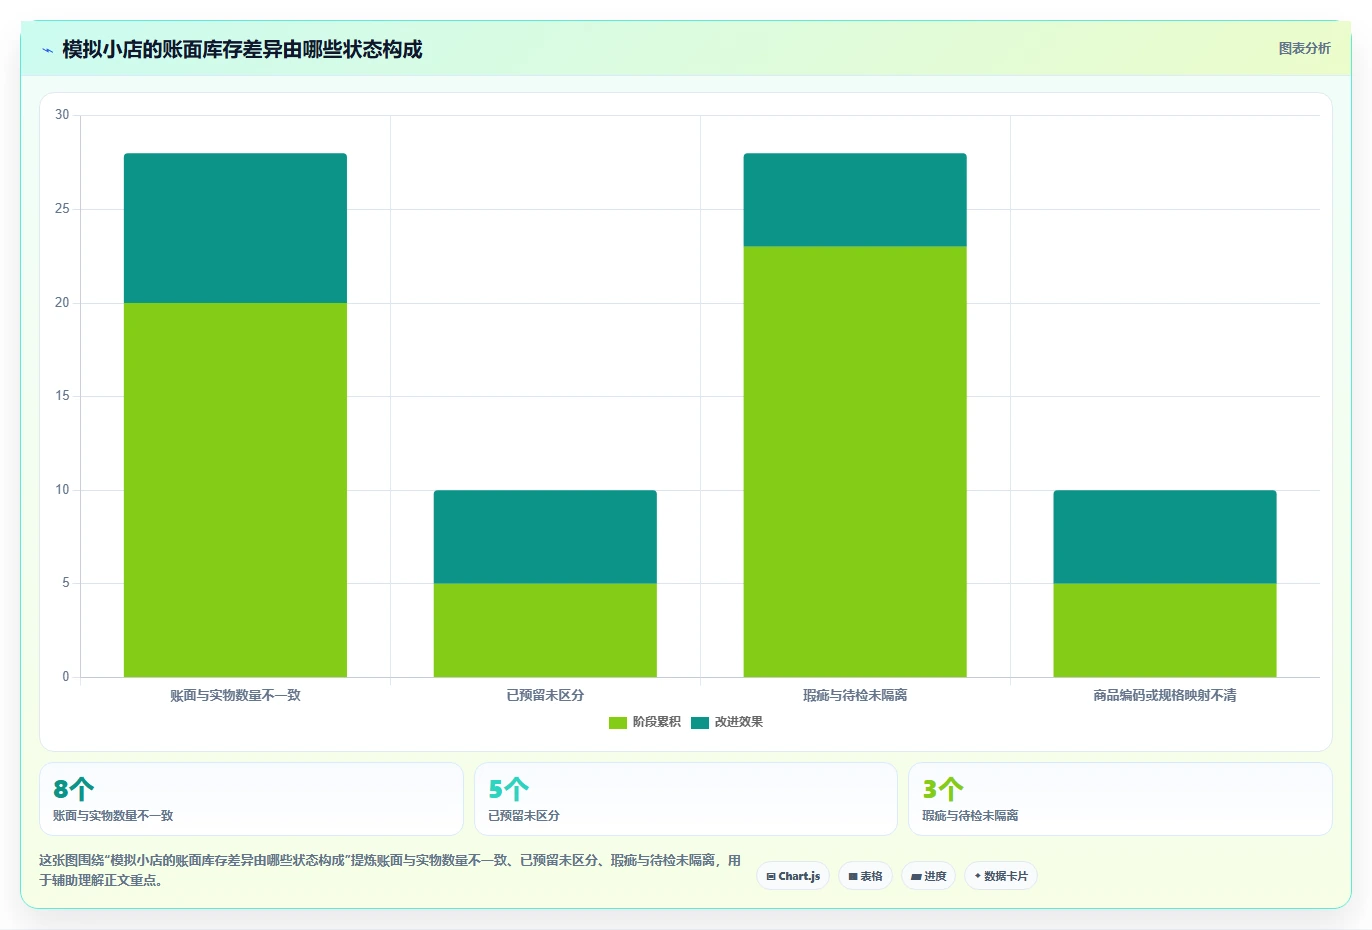Click the 进度 tag chip
This screenshot has width=1372, height=930.
(928, 876)
